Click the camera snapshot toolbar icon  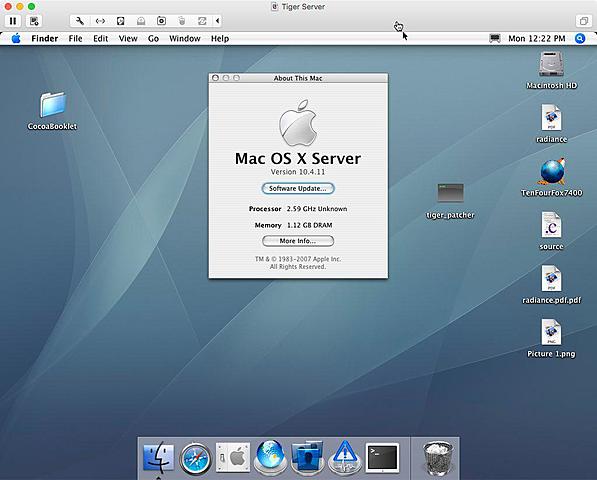pyautogui.click(x=161, y=21)
